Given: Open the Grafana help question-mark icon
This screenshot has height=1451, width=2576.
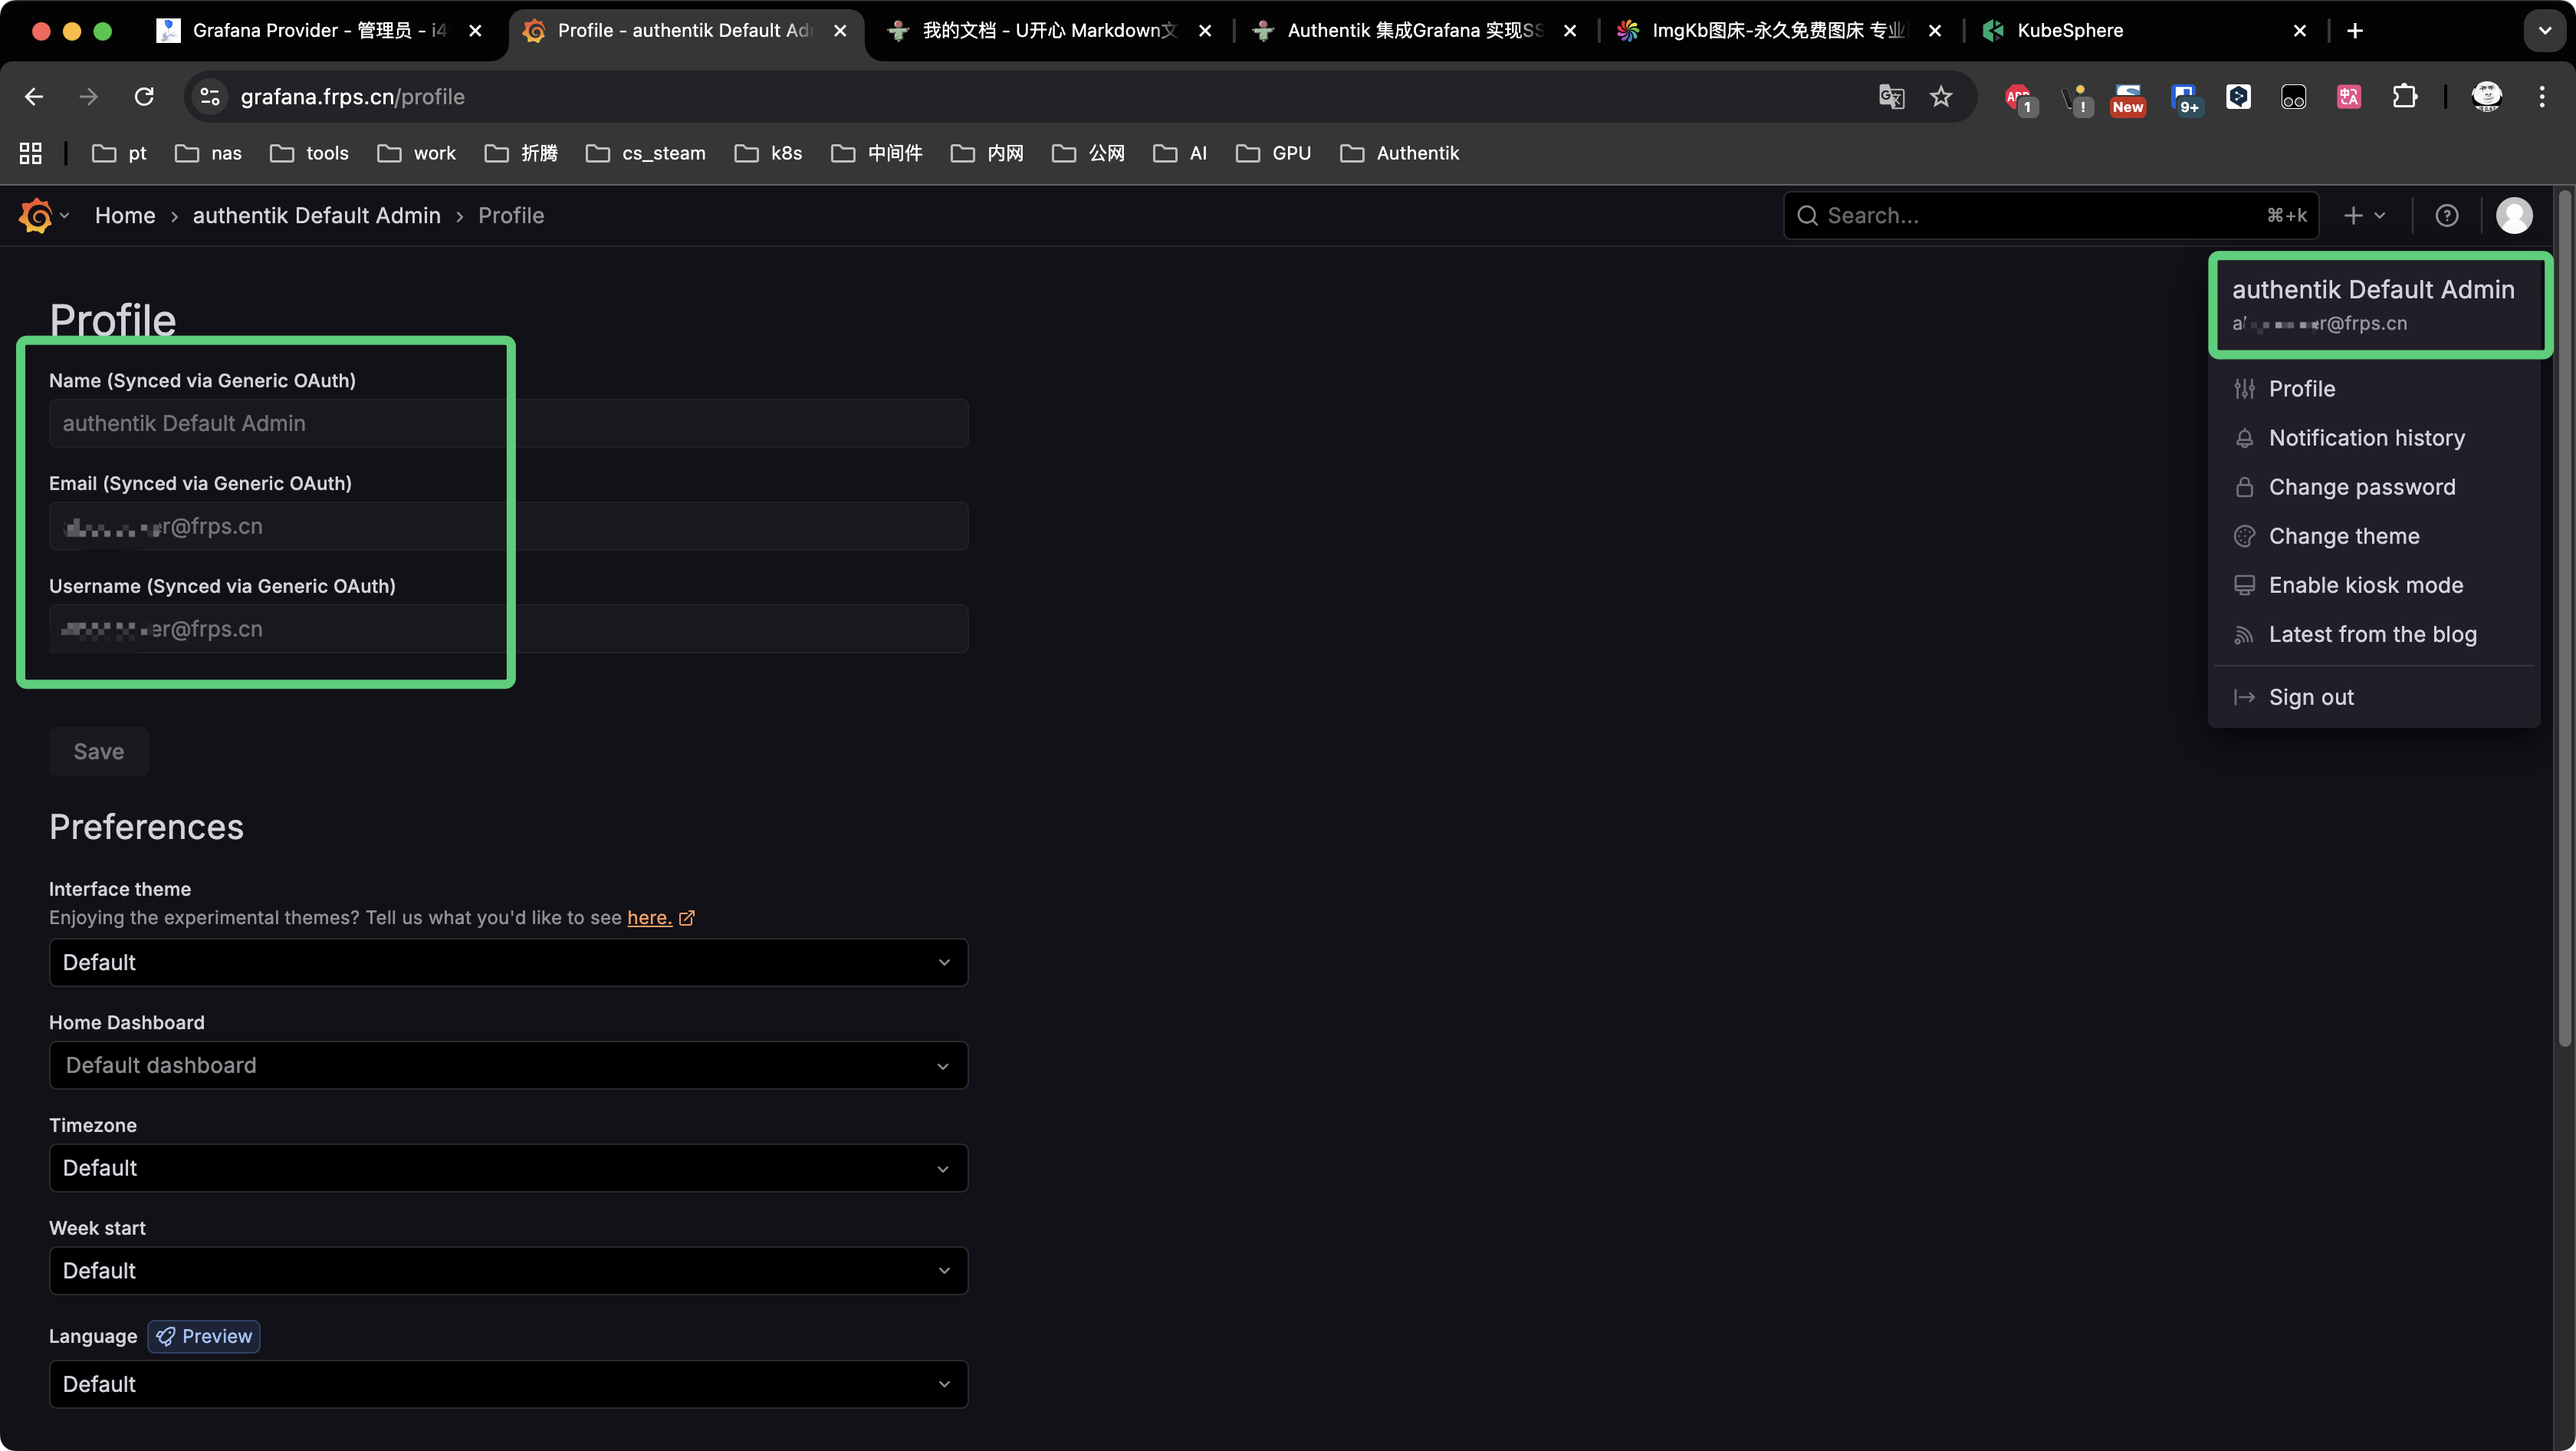Looking at the screenshot, I should pyautogui.click(x=2447, y=215).
